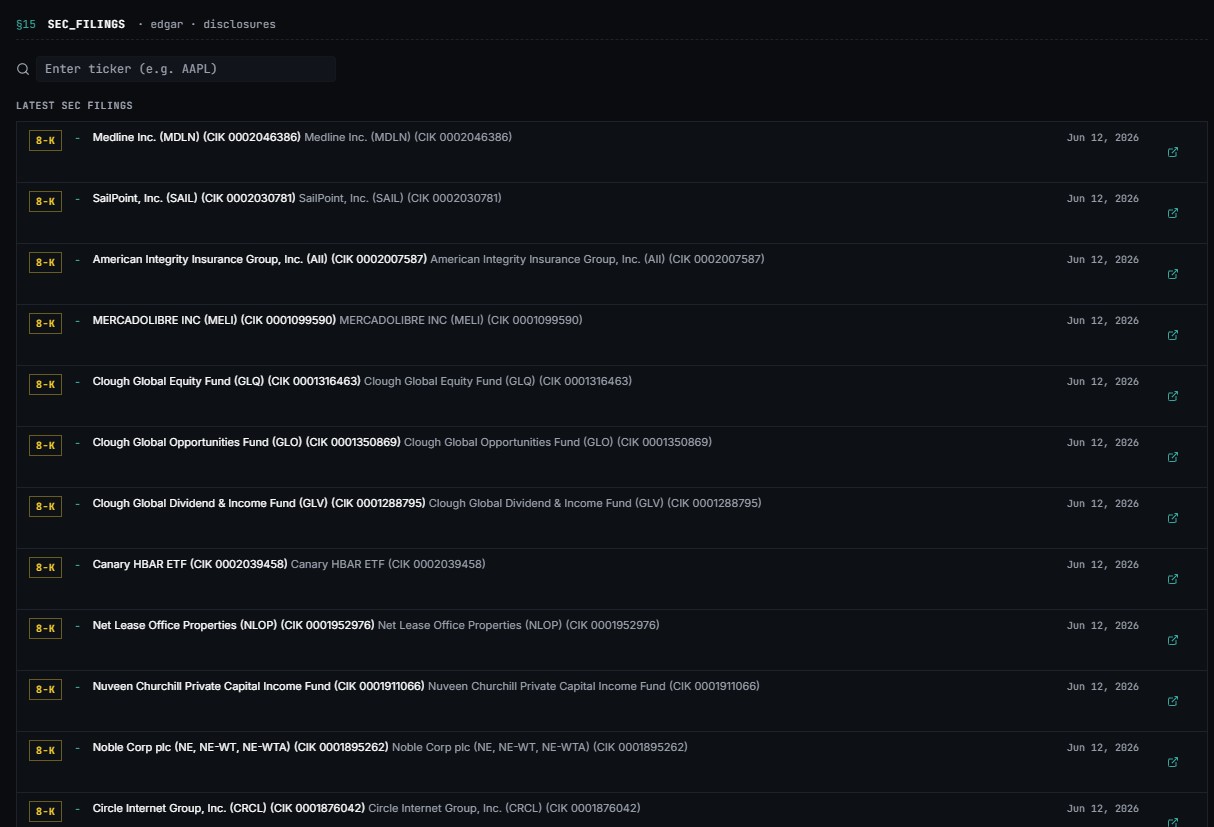Click the 8-K badge for SailPoint, Inc.
The height and width of the screenshot is (827, 1214).
(x=45, y=201)
